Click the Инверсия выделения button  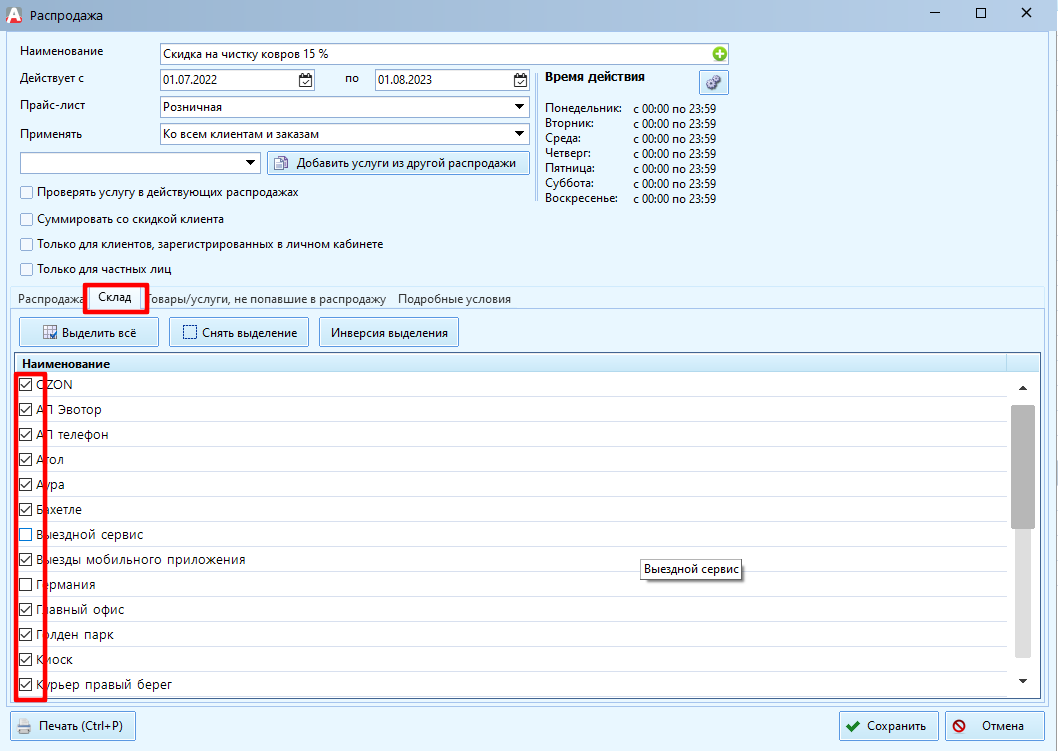click(x=389, y=333)
